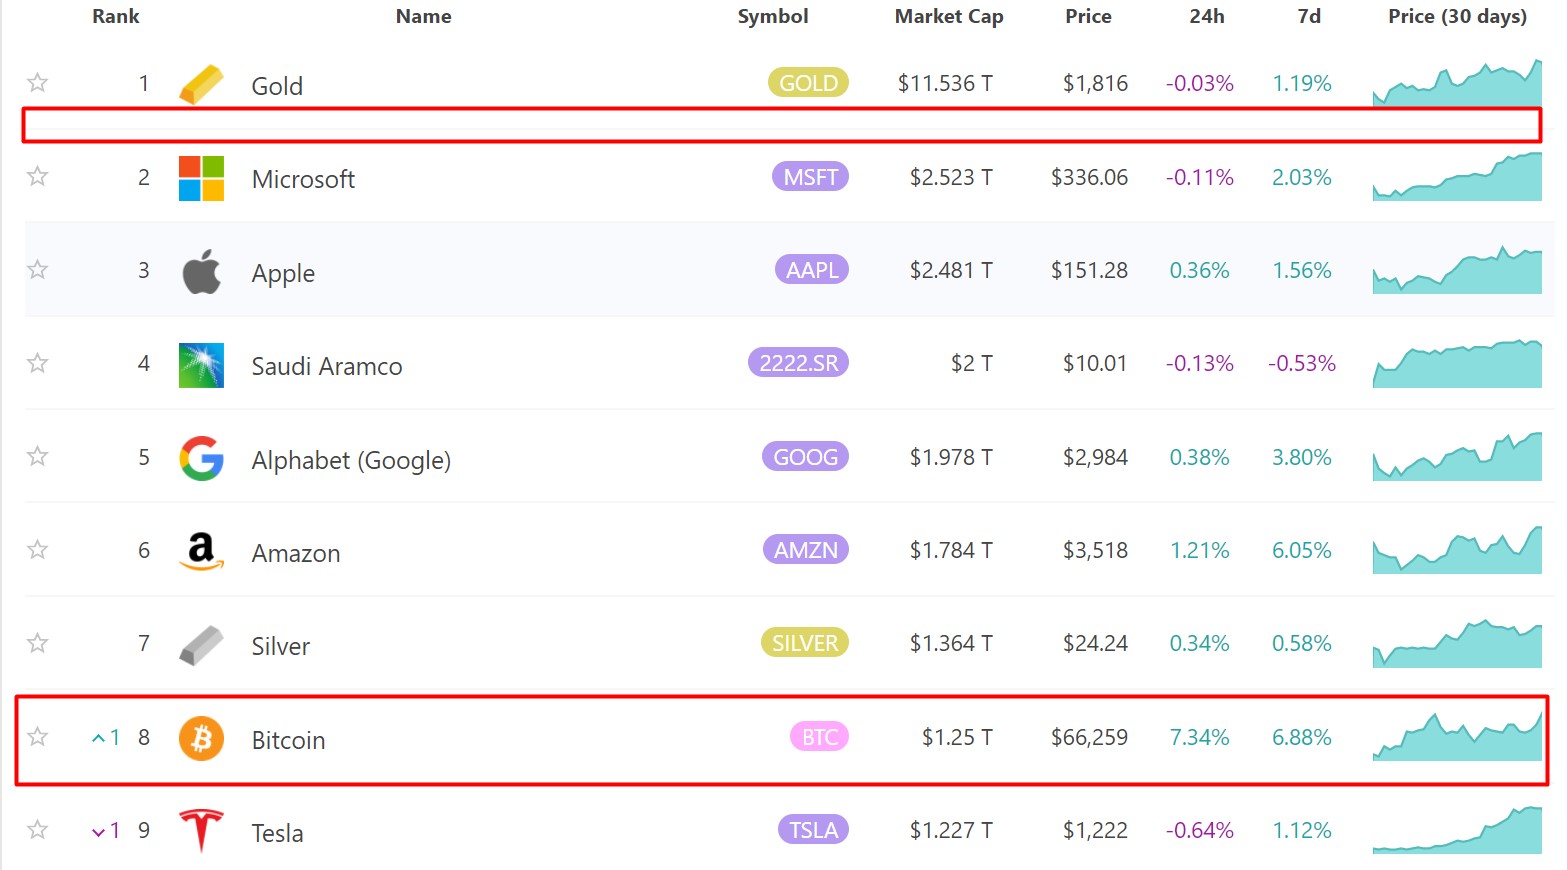Click the 2222.SR symbol badge
1567x870 pixels.
coord(798,363)
